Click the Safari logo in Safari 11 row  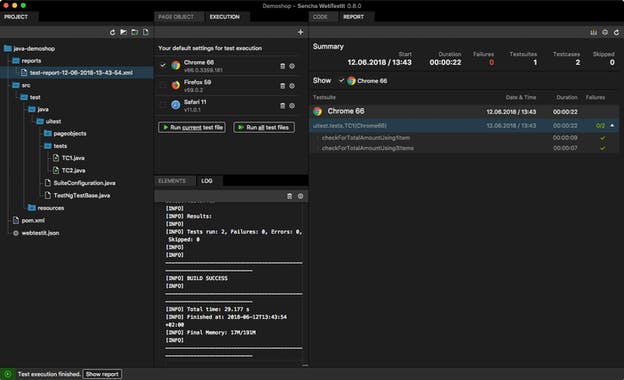pos(176,105)
